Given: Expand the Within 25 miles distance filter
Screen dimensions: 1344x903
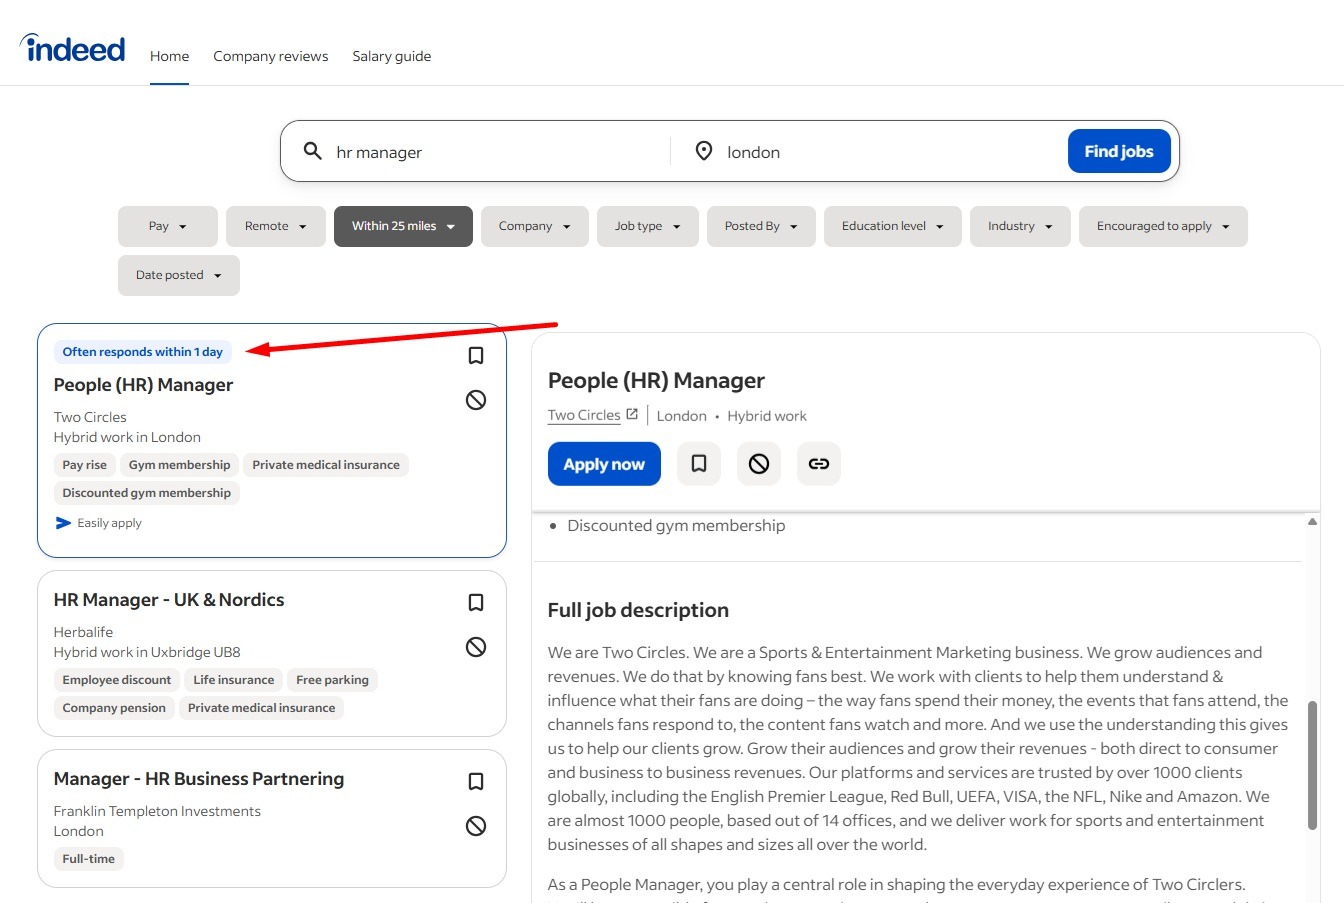Looking at the screenshot, I should [x=403, y=226].
